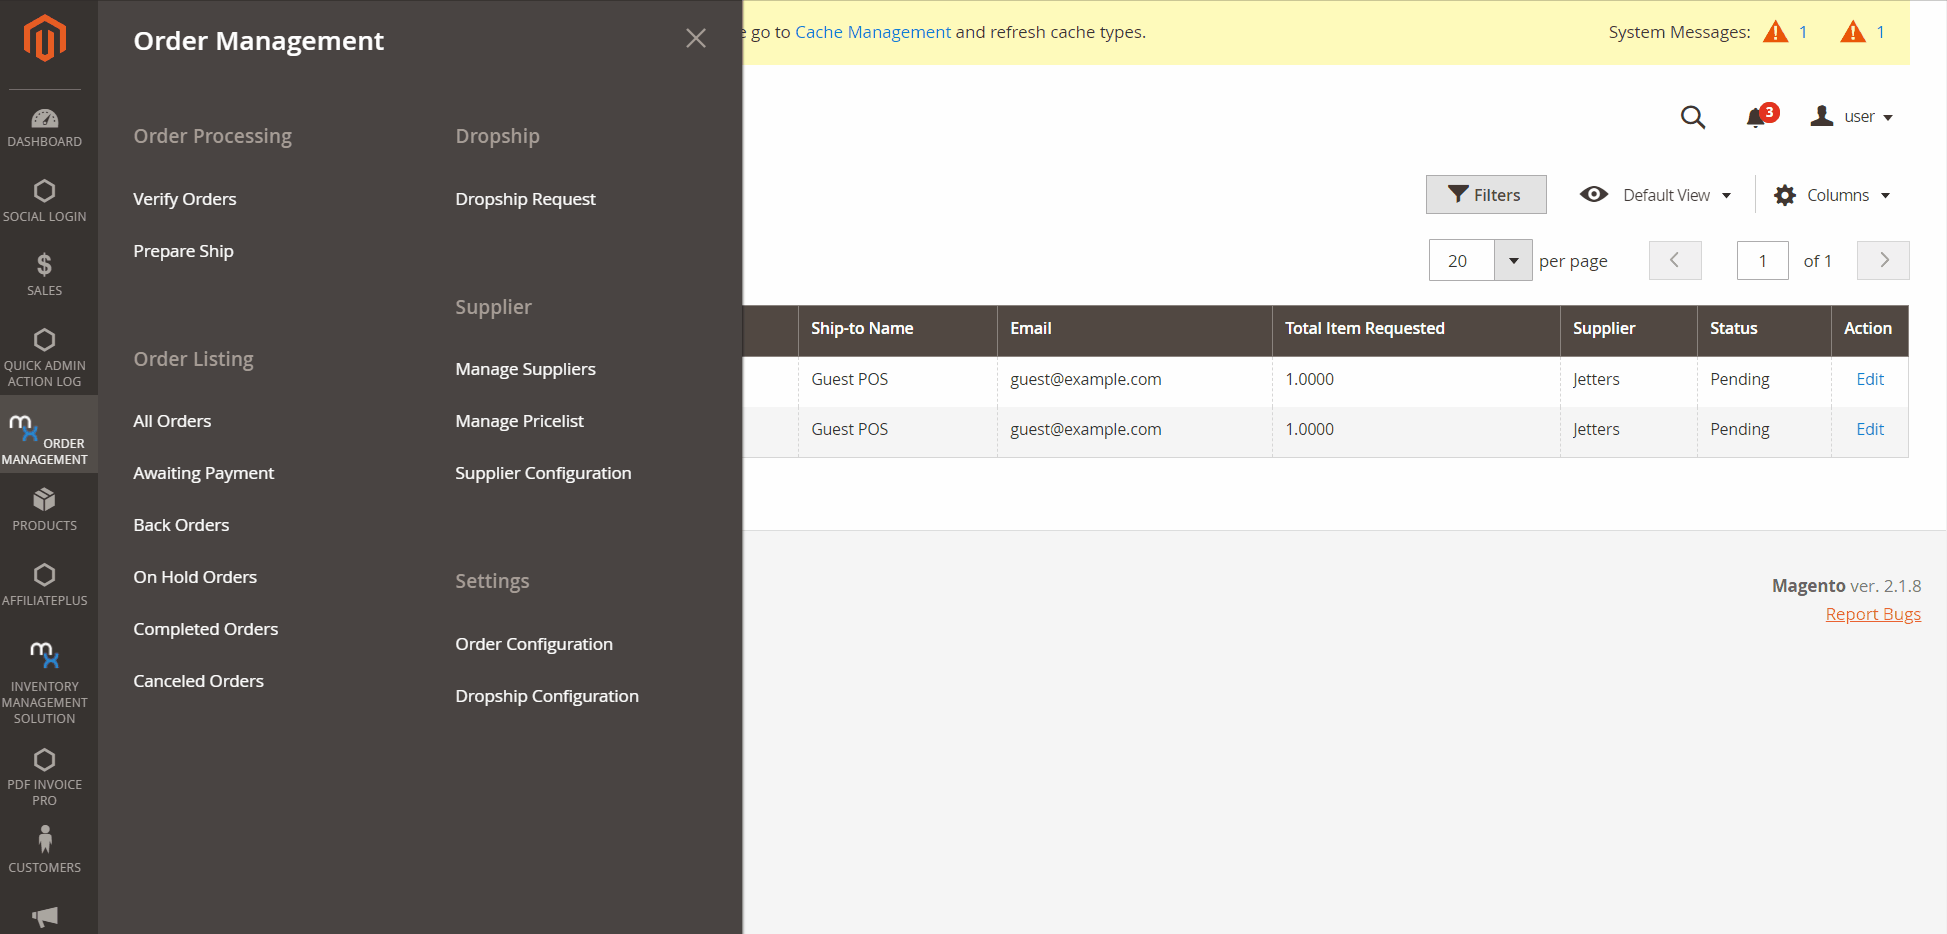
Task: Open Order Configuration menu item
Action: (534, 644)
